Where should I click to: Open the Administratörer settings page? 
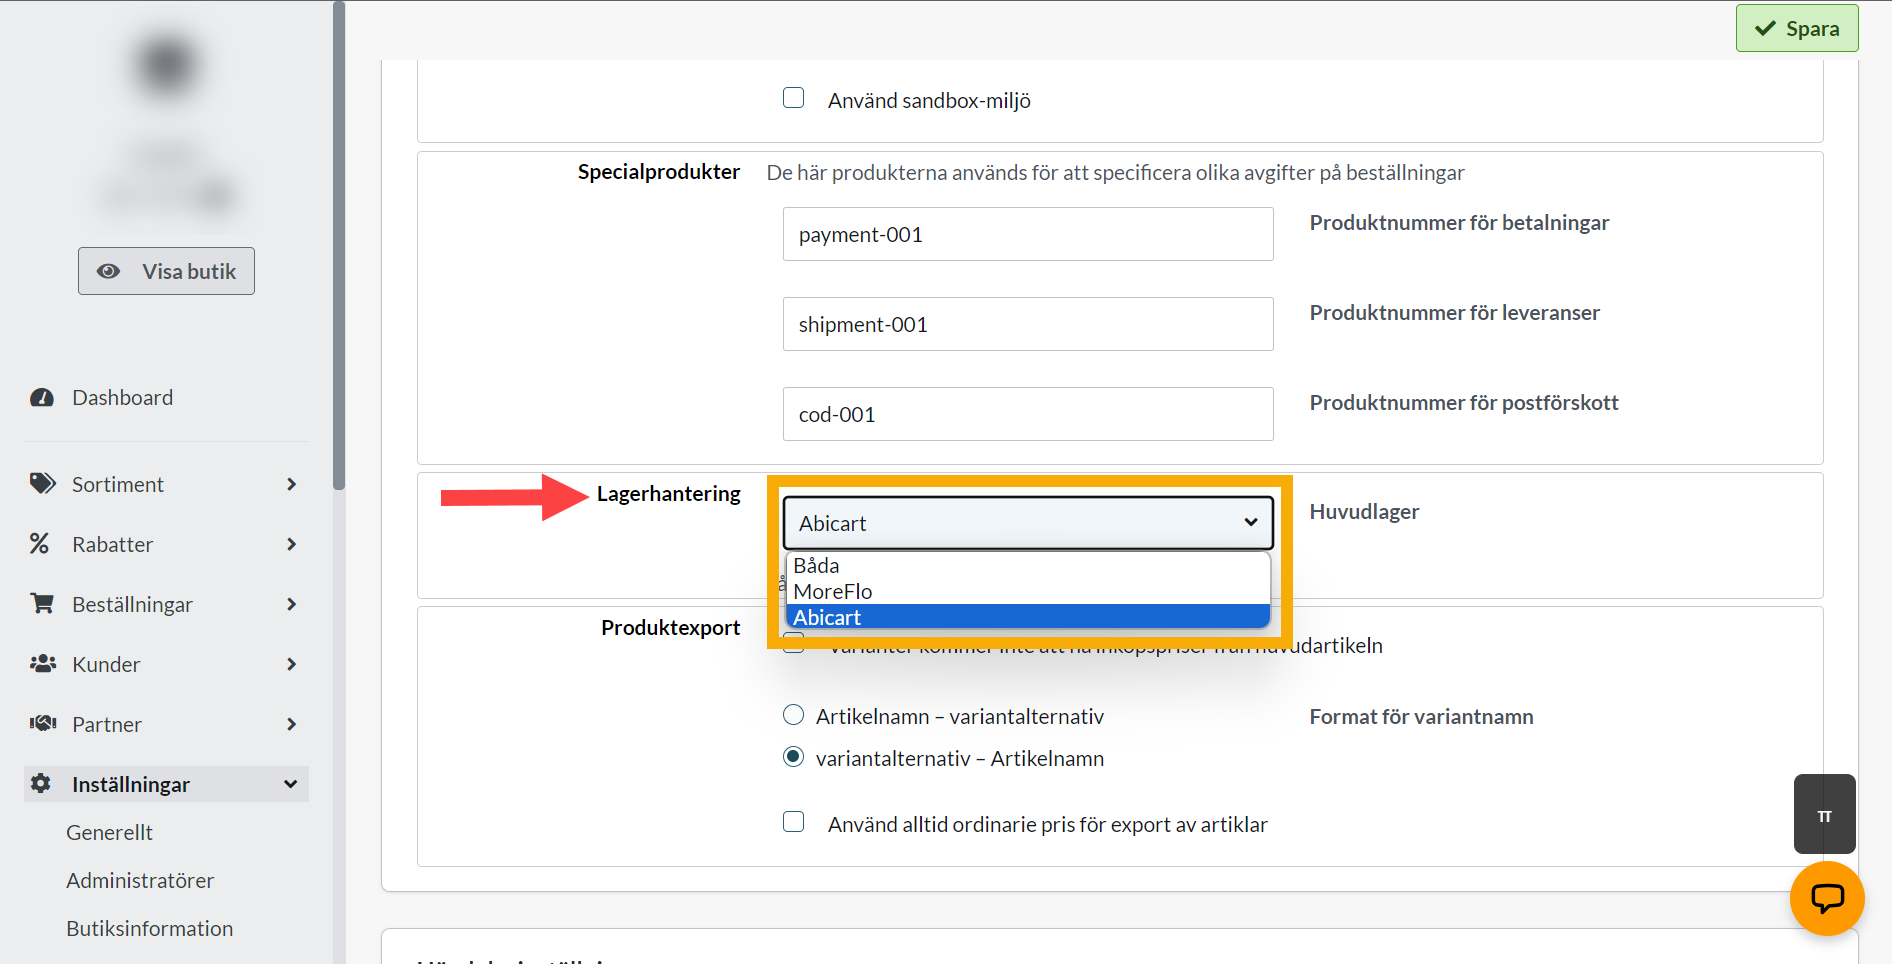tap(140, 880)
